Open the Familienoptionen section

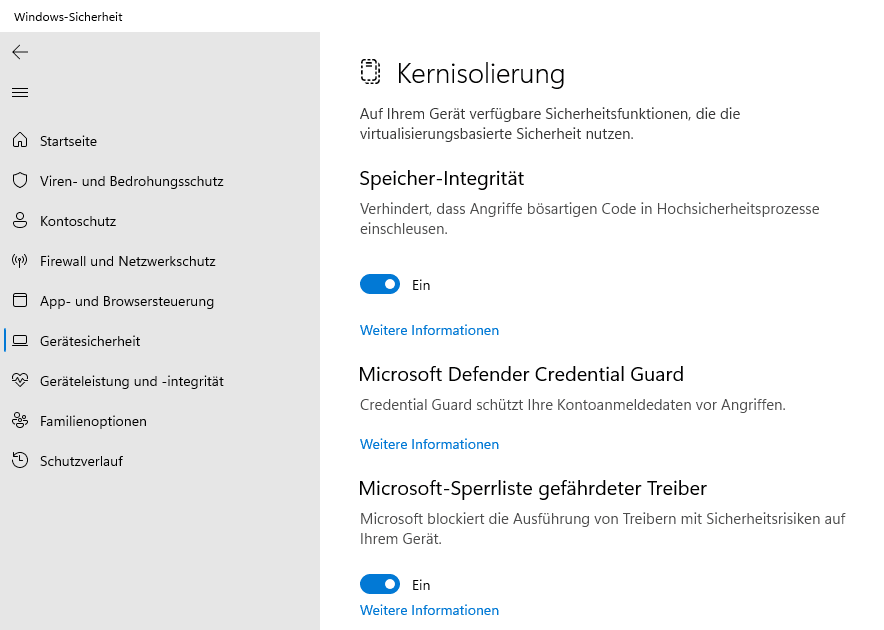click(x=93, y=421)
